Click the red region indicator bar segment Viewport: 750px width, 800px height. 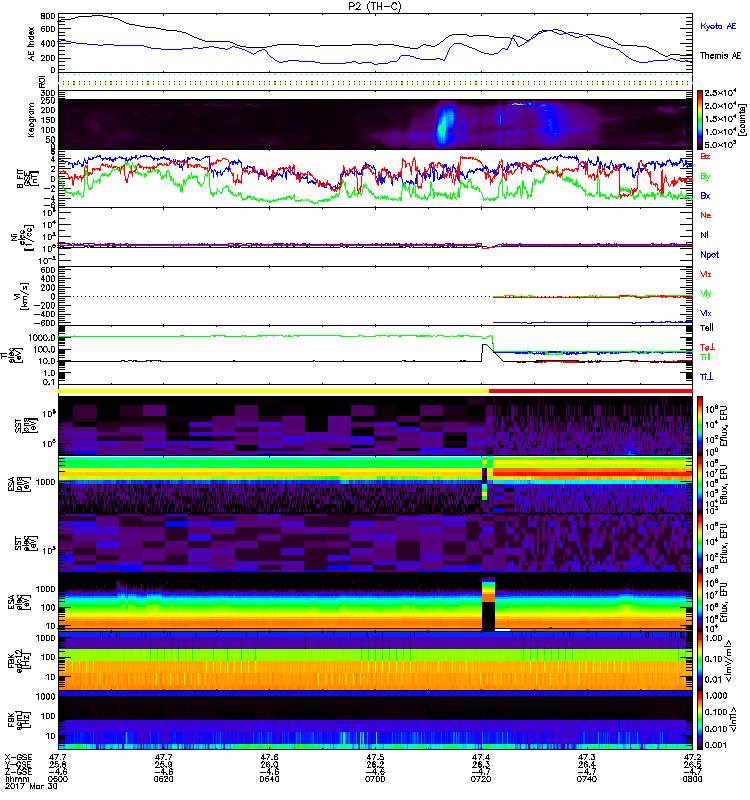pyautogui.click(x=590, y=391)
